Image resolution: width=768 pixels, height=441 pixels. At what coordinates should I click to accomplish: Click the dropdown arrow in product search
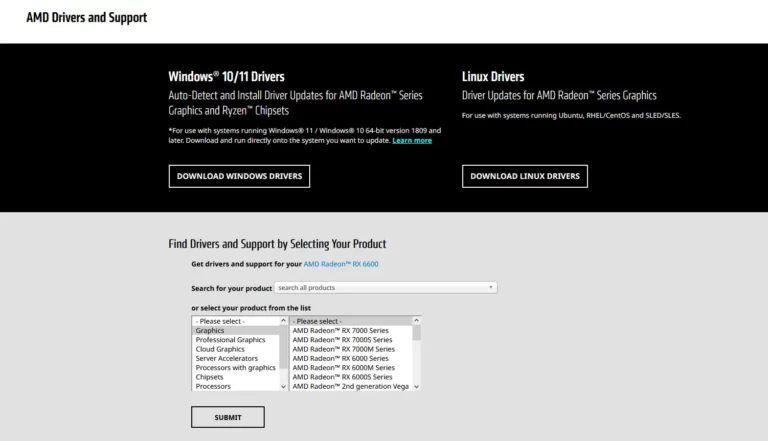(x=490, y=288)
